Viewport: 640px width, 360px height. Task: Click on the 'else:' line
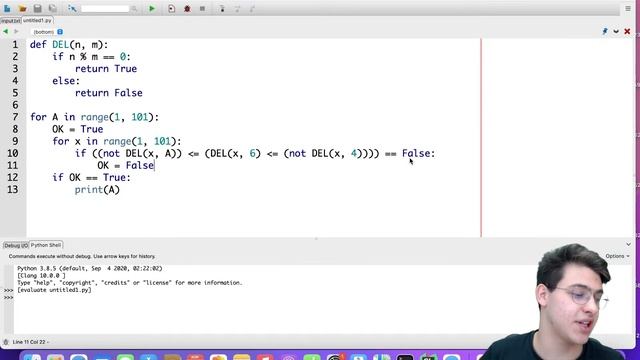(66, 81)
